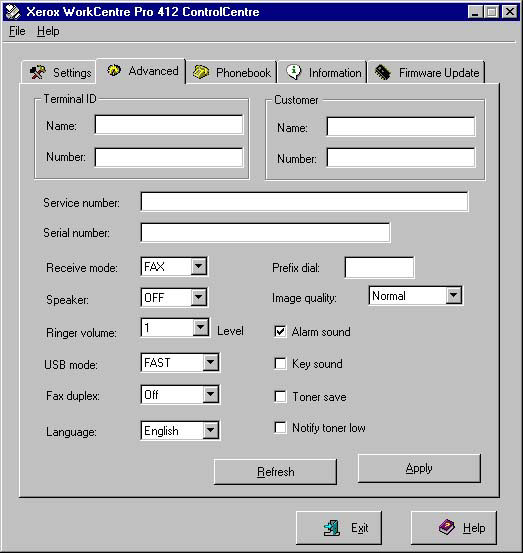Click the Help button at bottom right
Image resolution: width=523 pixels, height=553 pixels.
[454, 528]
